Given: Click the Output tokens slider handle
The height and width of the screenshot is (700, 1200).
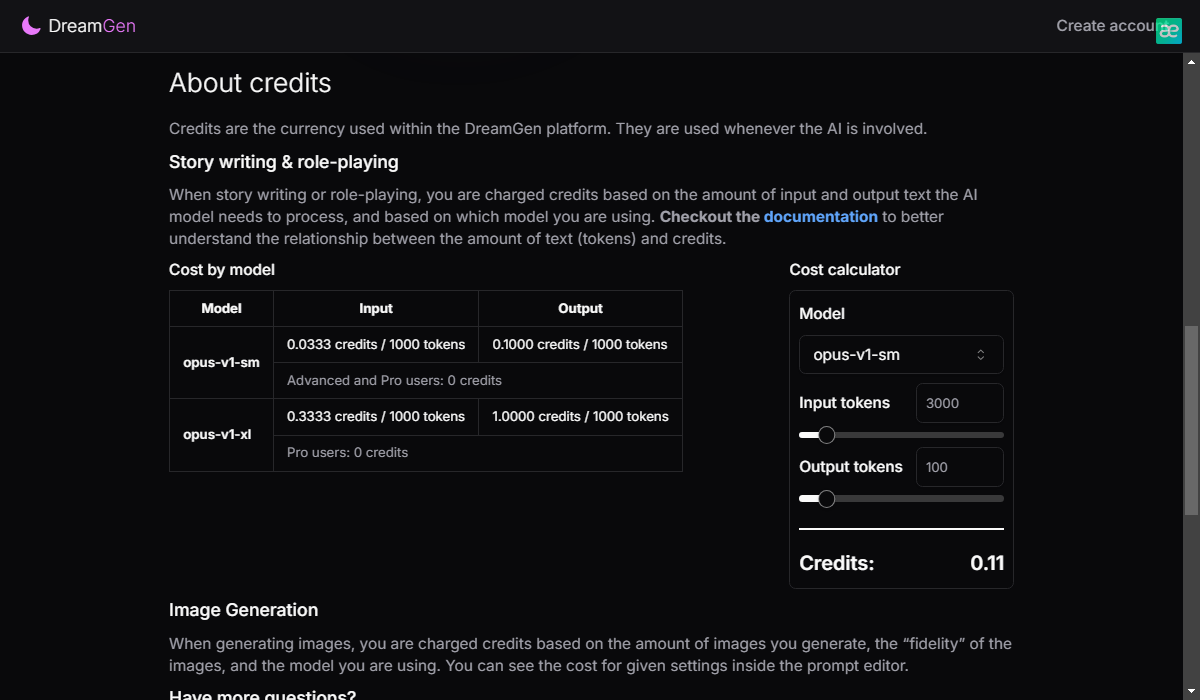Looking at the screenshot, I should click(826, 499).
